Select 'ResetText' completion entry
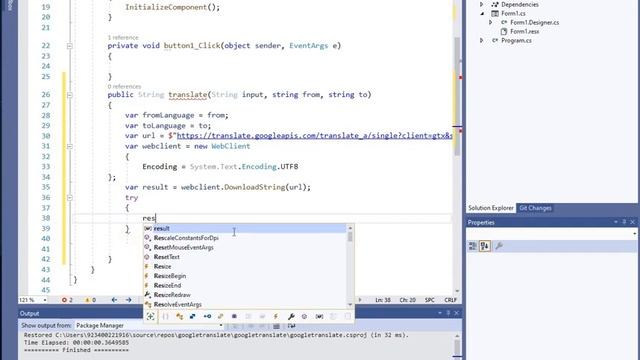The image size is (640, 360). click(244, 257)
